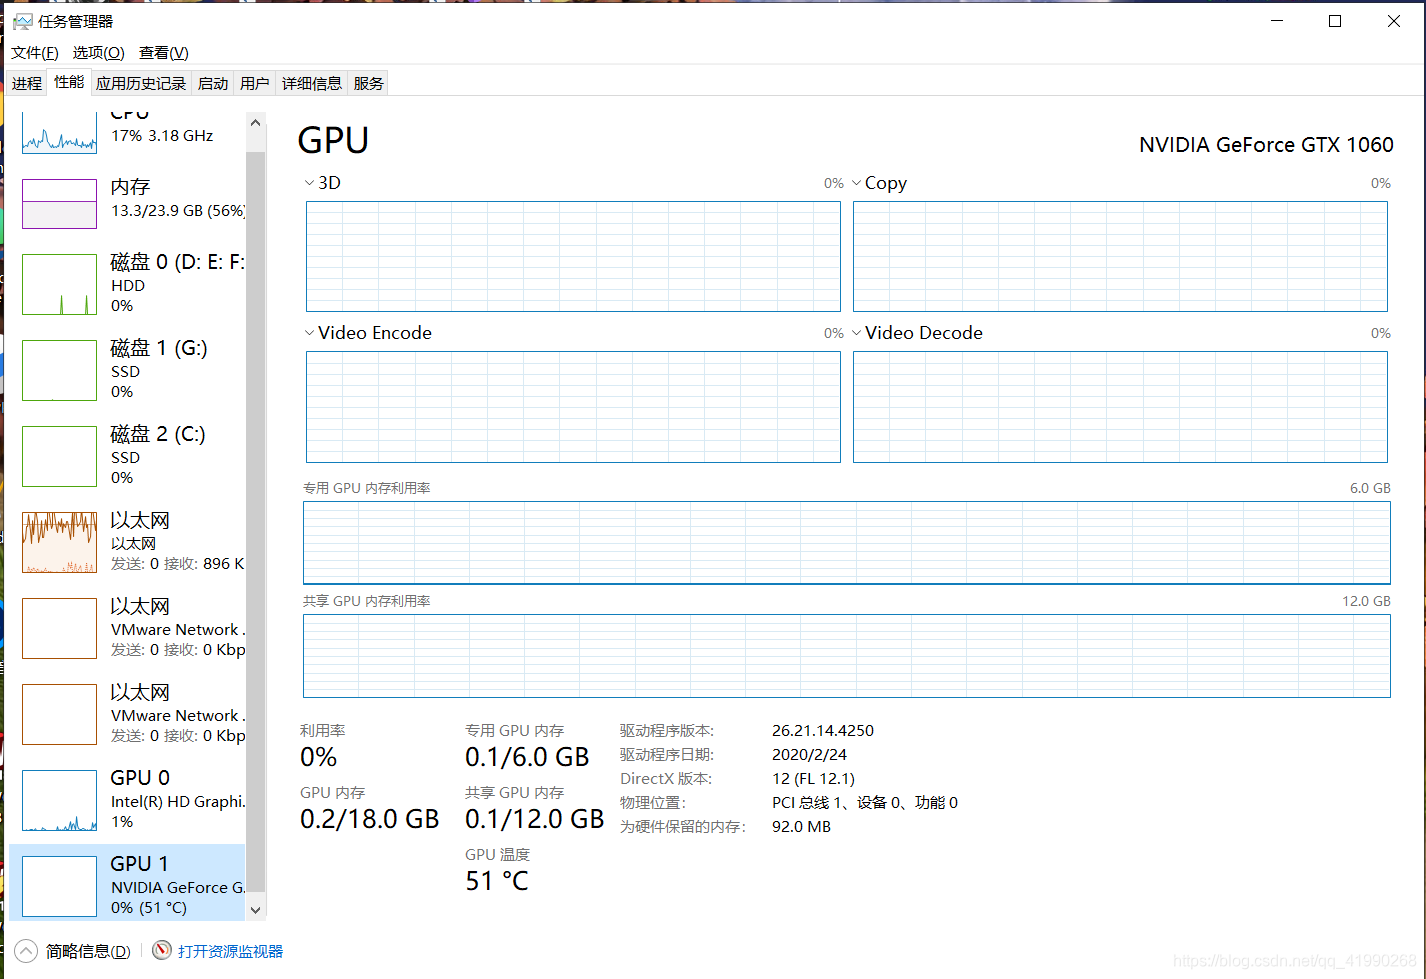
Task: Click the sidebar scroll down arrow
Action: [255, 910]
